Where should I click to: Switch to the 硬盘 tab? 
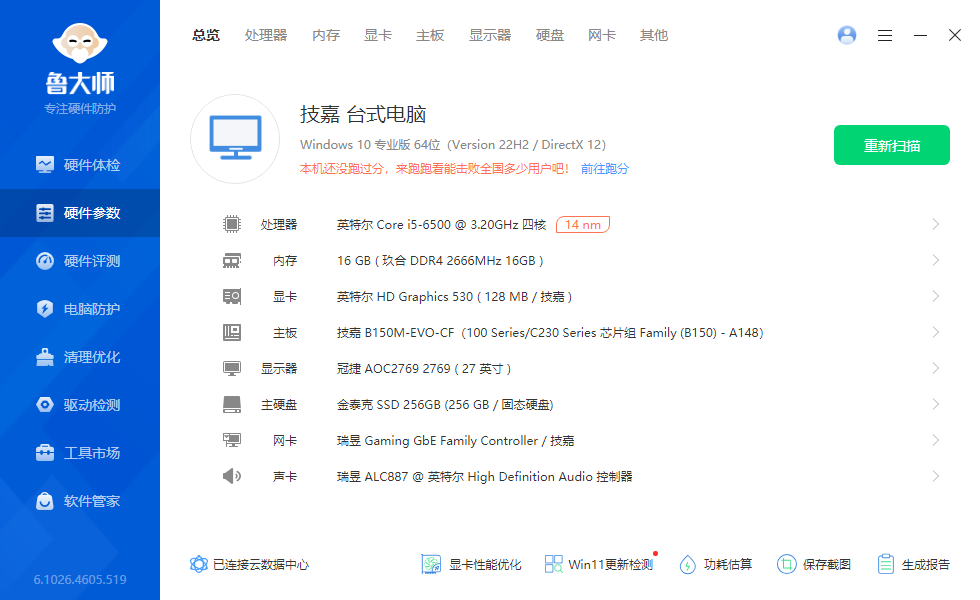click(549, 36)
